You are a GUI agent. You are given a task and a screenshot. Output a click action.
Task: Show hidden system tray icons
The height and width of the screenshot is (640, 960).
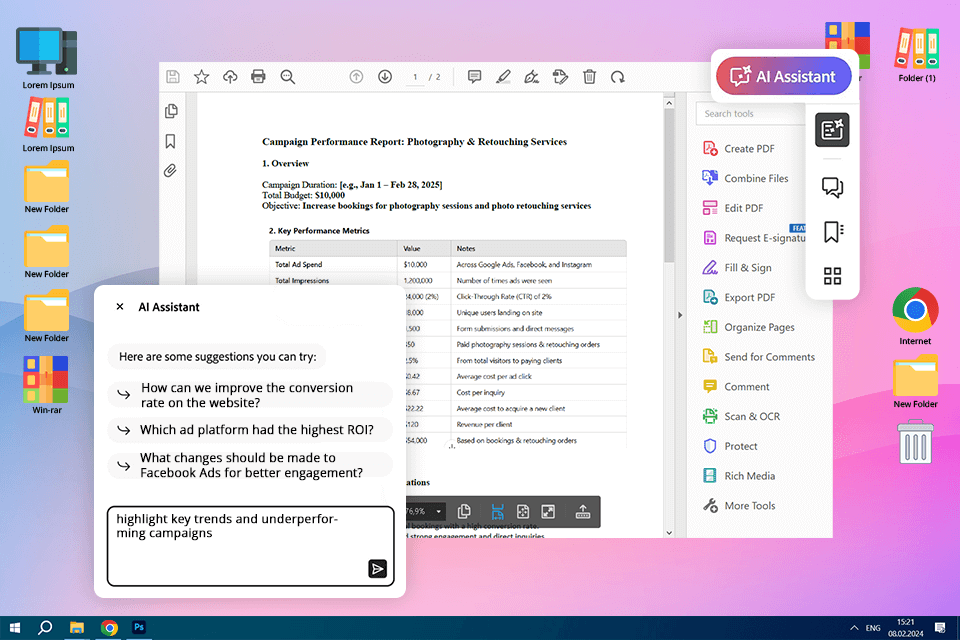[x=854, y=628]
